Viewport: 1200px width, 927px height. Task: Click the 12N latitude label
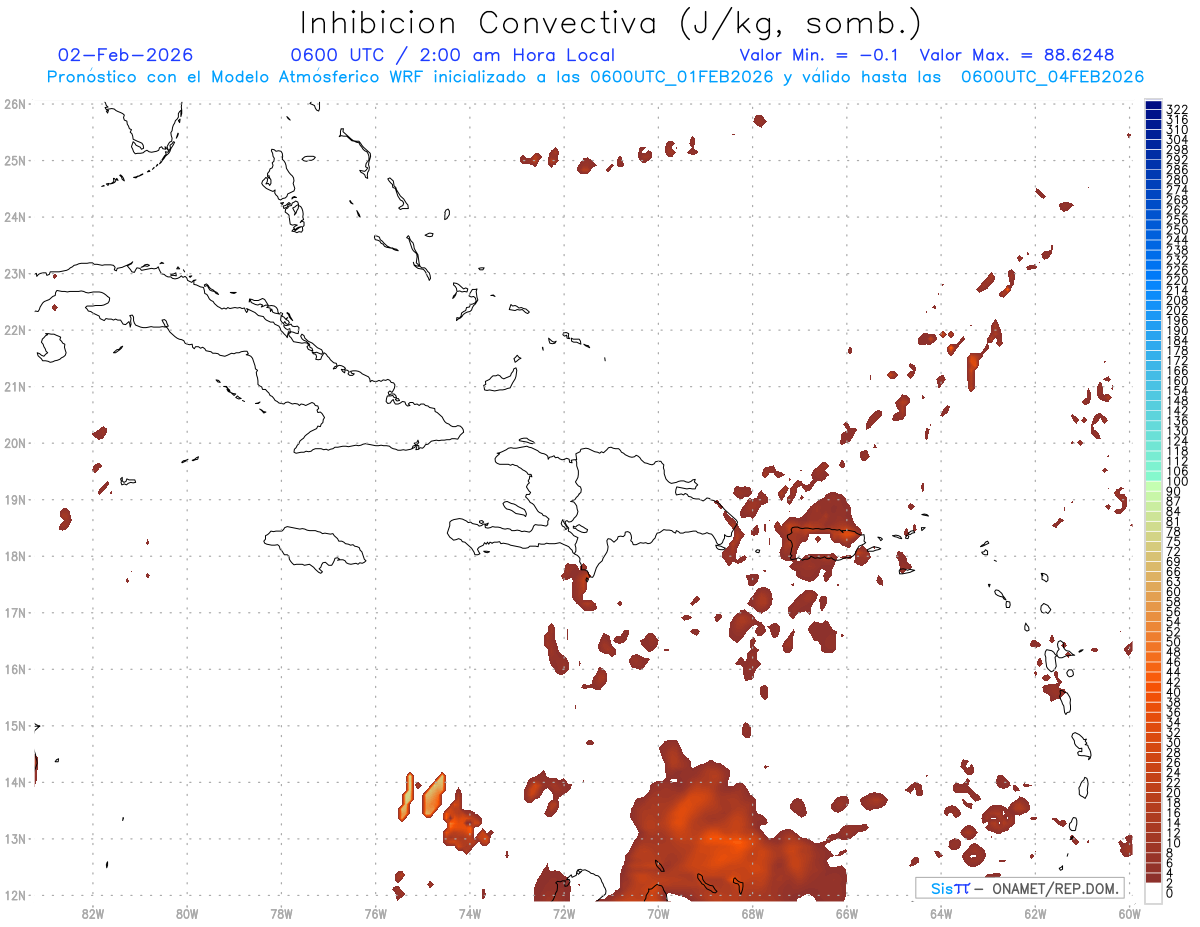point(14,895)
